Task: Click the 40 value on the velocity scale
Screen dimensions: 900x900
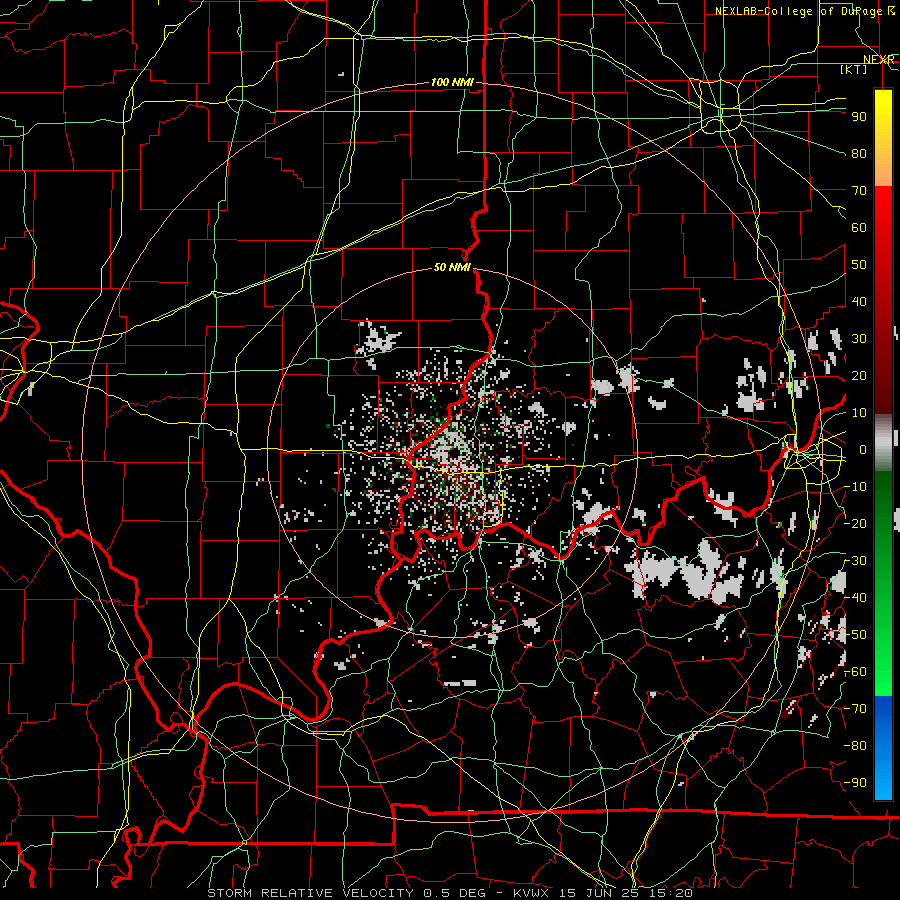Action: click(x=859, y=302)
